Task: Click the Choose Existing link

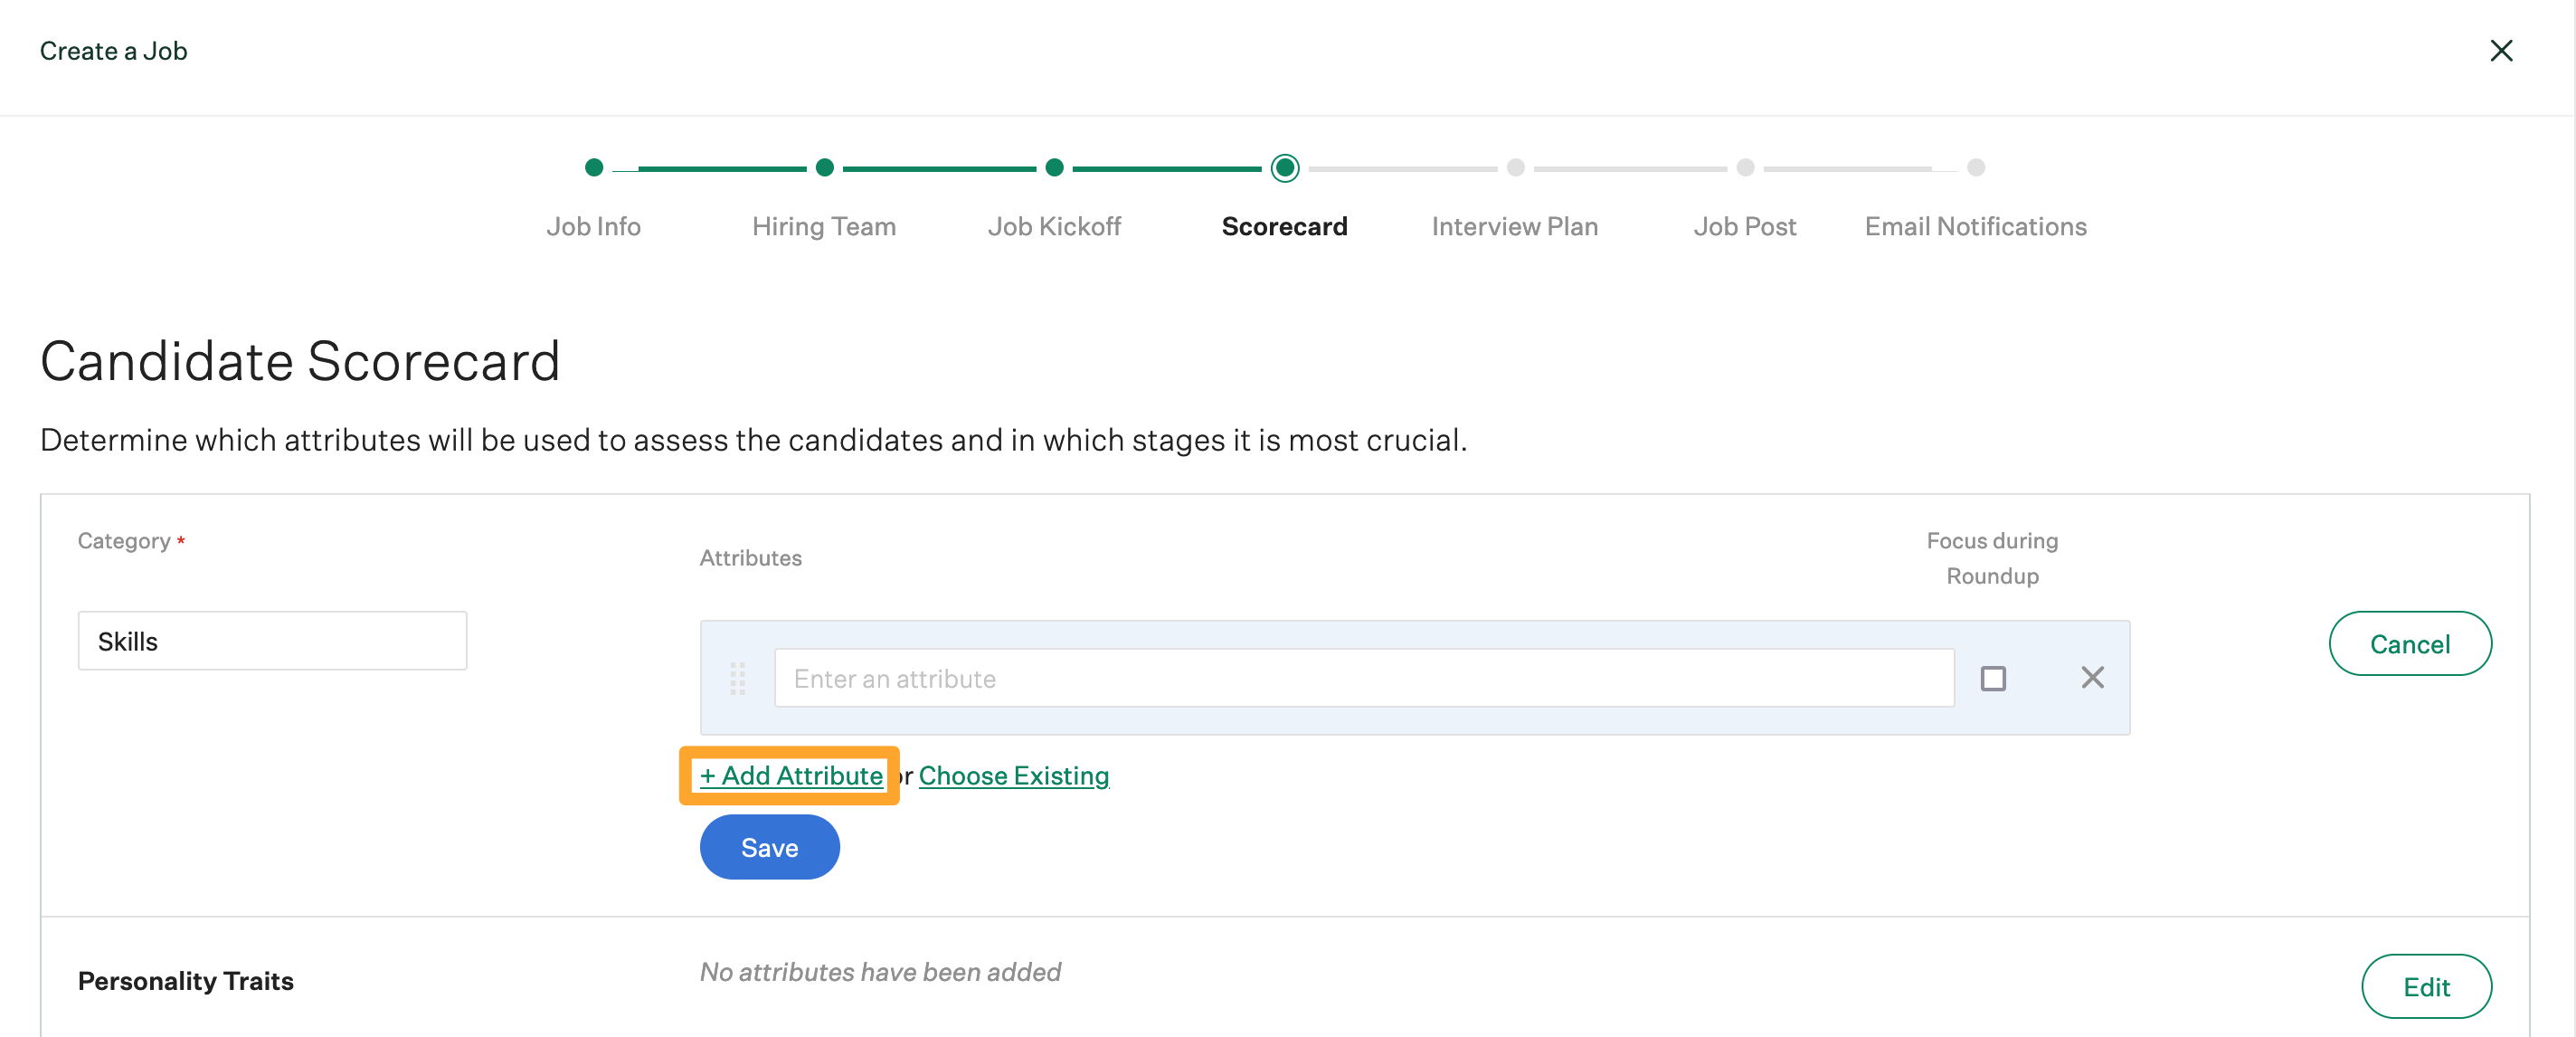Action: tap(1013, 775)
